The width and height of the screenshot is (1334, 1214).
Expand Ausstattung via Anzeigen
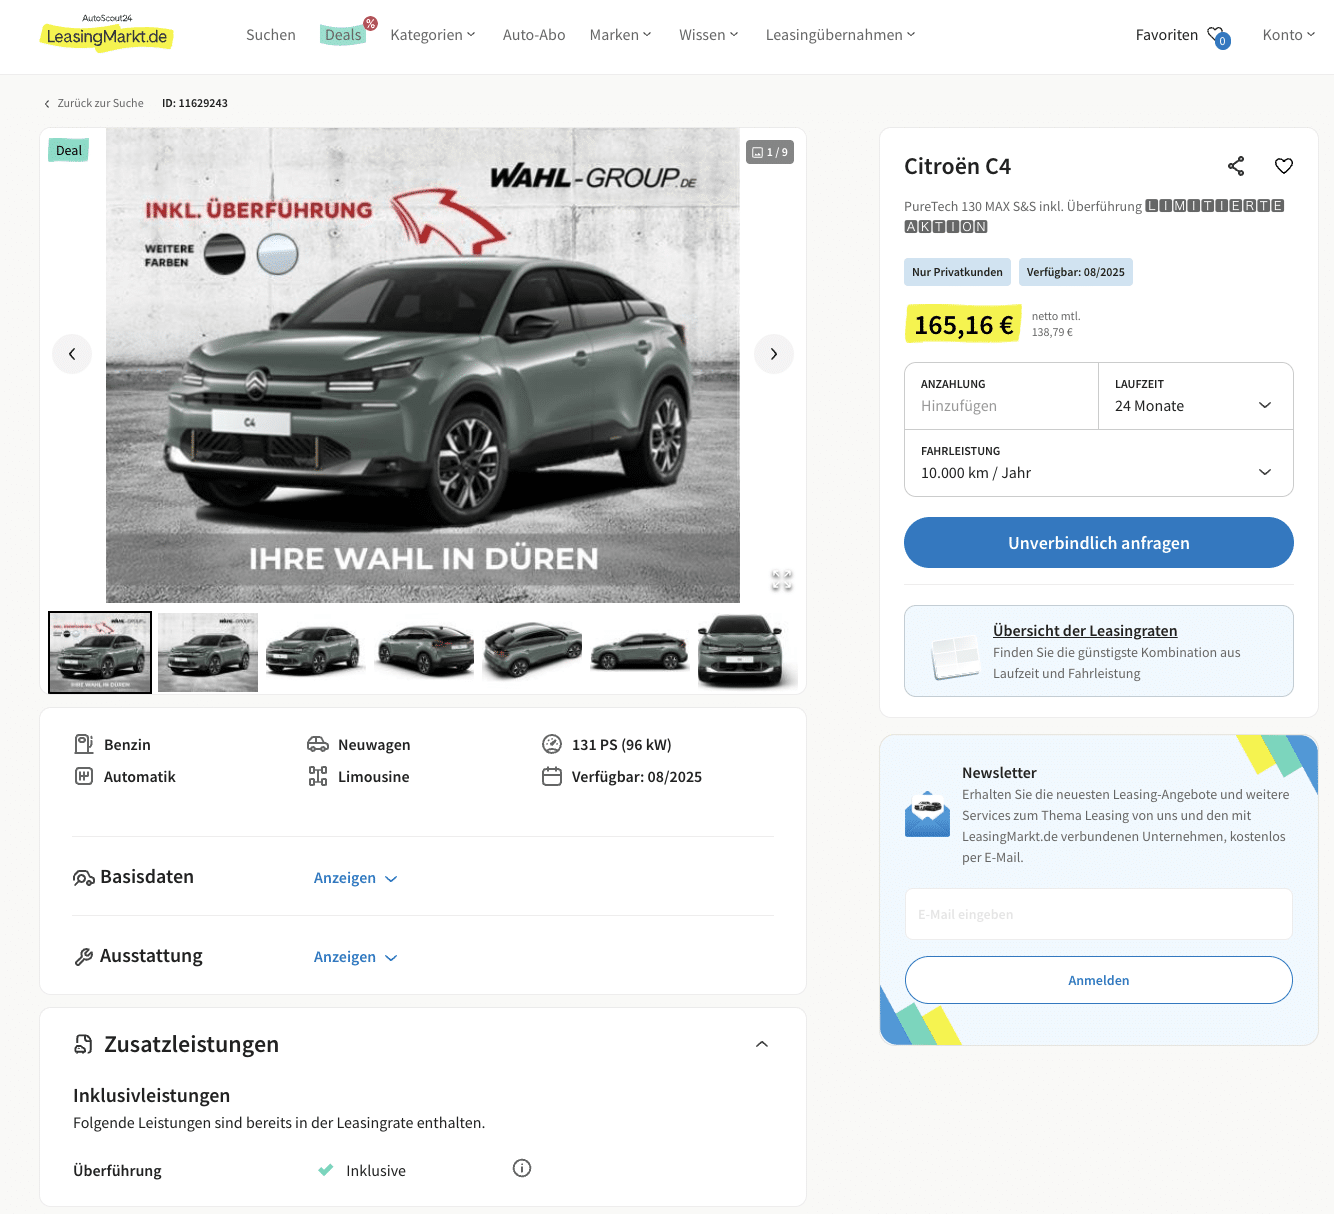click(356, 957)
